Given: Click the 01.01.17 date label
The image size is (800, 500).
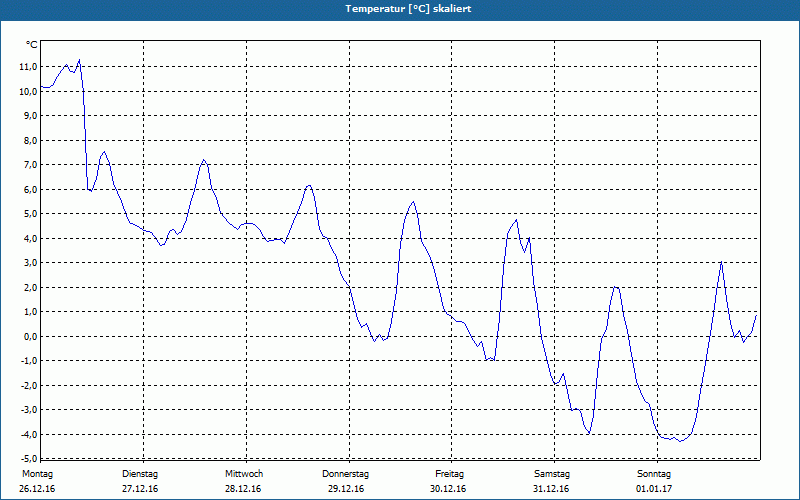Looking at the screenshot, I should [x=654, y=489].
